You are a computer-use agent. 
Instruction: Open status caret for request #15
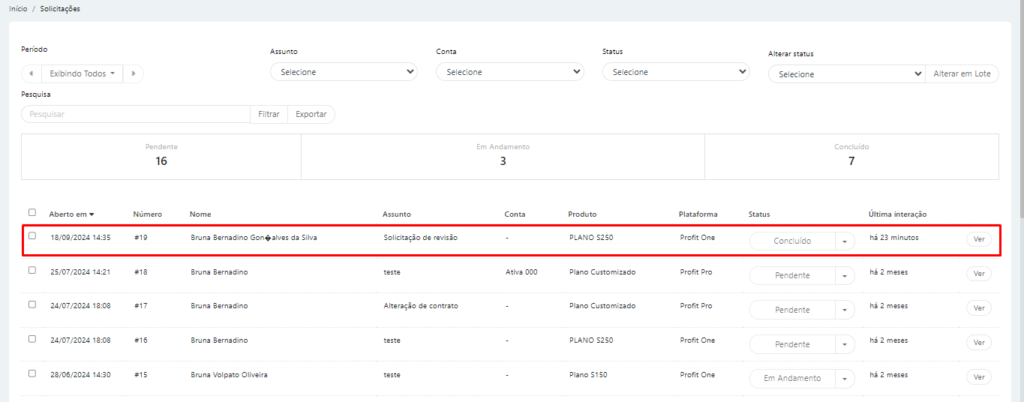tap(844, 378)
